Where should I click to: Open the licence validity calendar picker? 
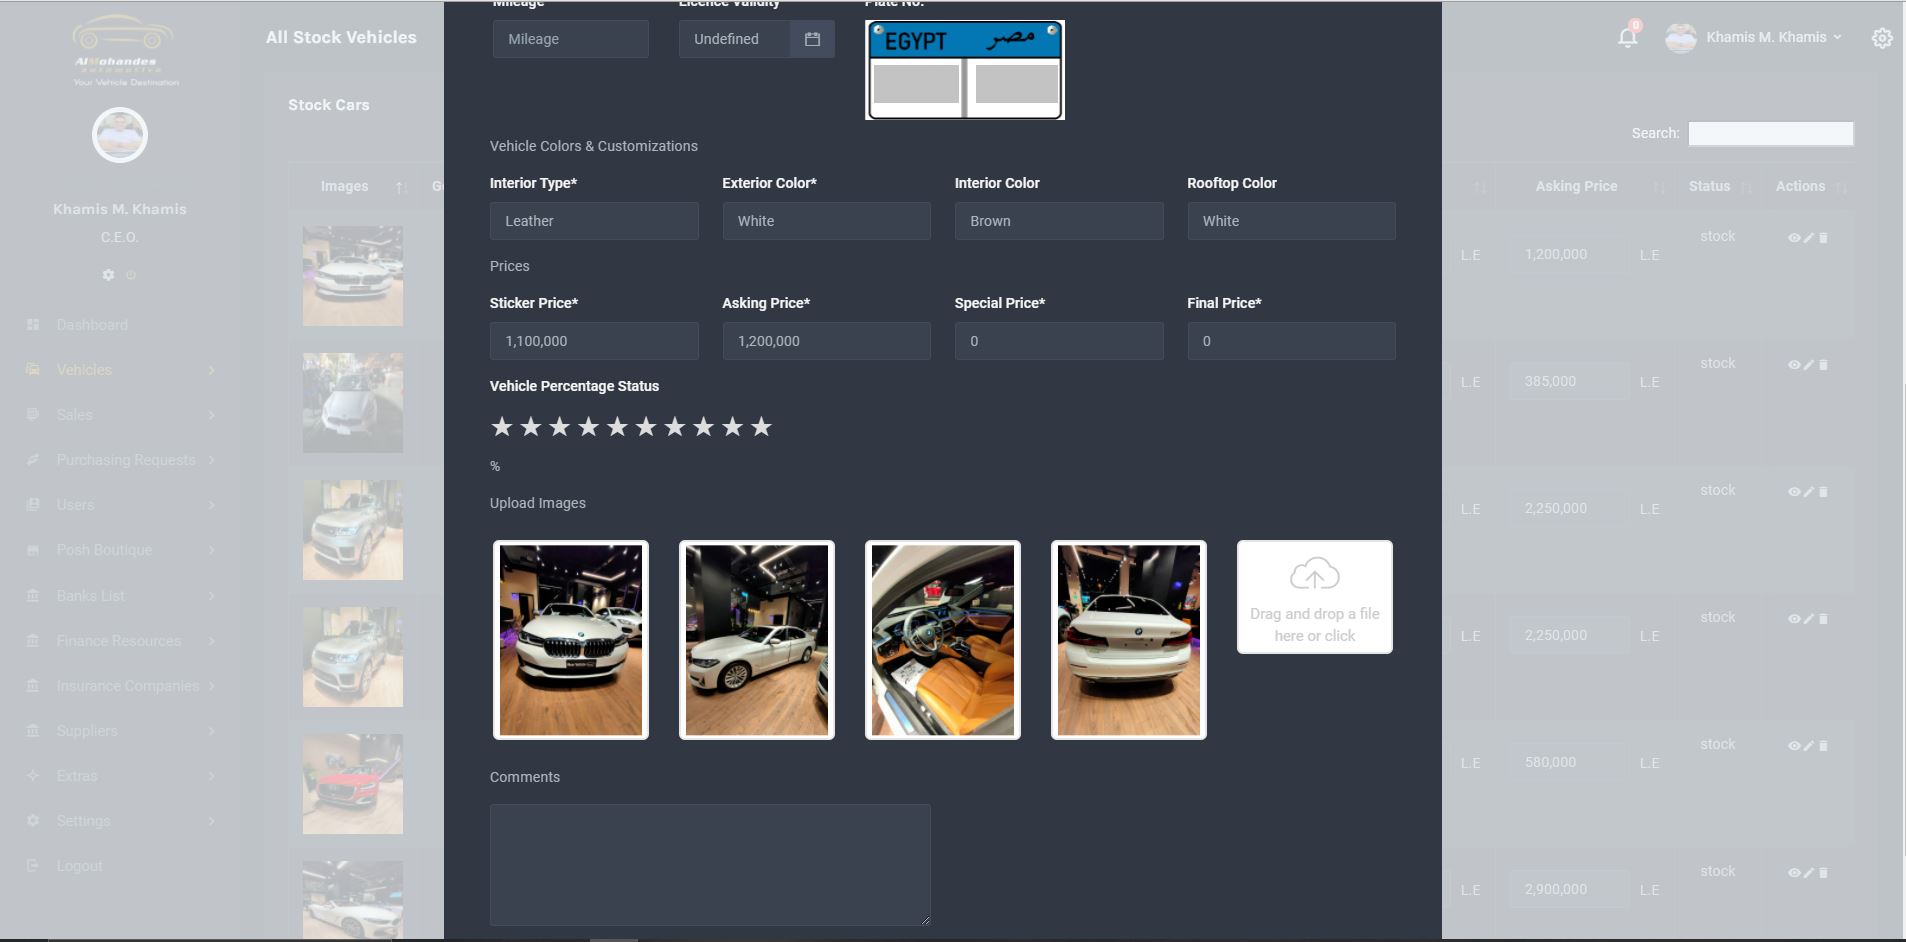click(812, 39)
